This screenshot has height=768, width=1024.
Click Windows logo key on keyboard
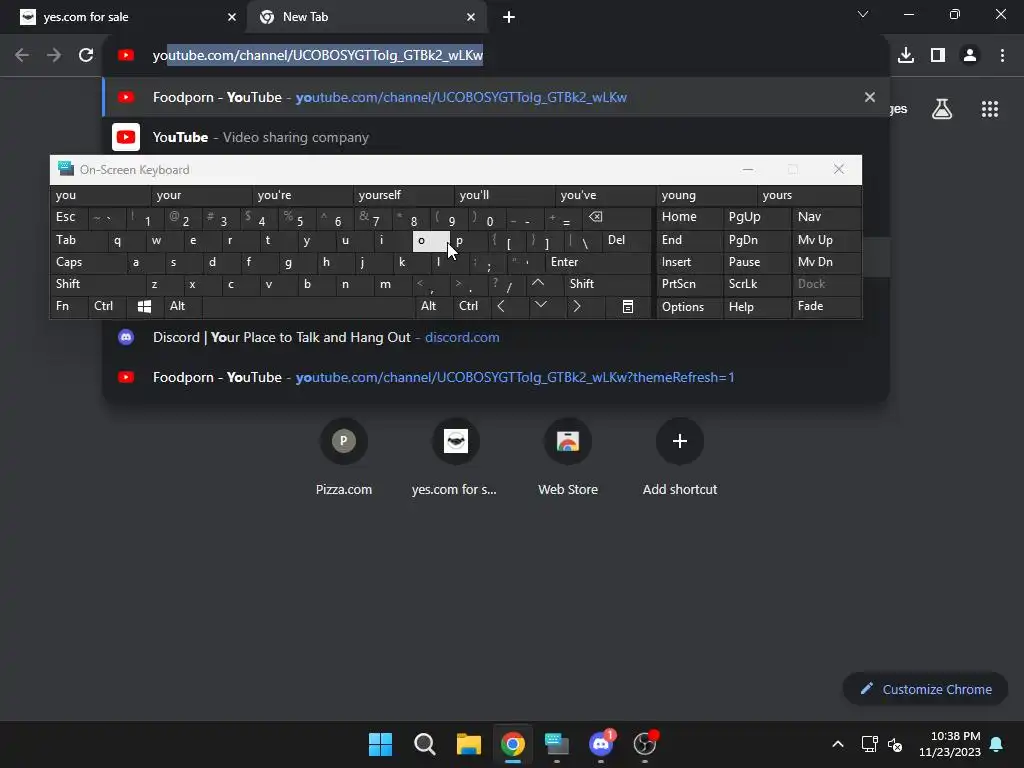(145, 306)
